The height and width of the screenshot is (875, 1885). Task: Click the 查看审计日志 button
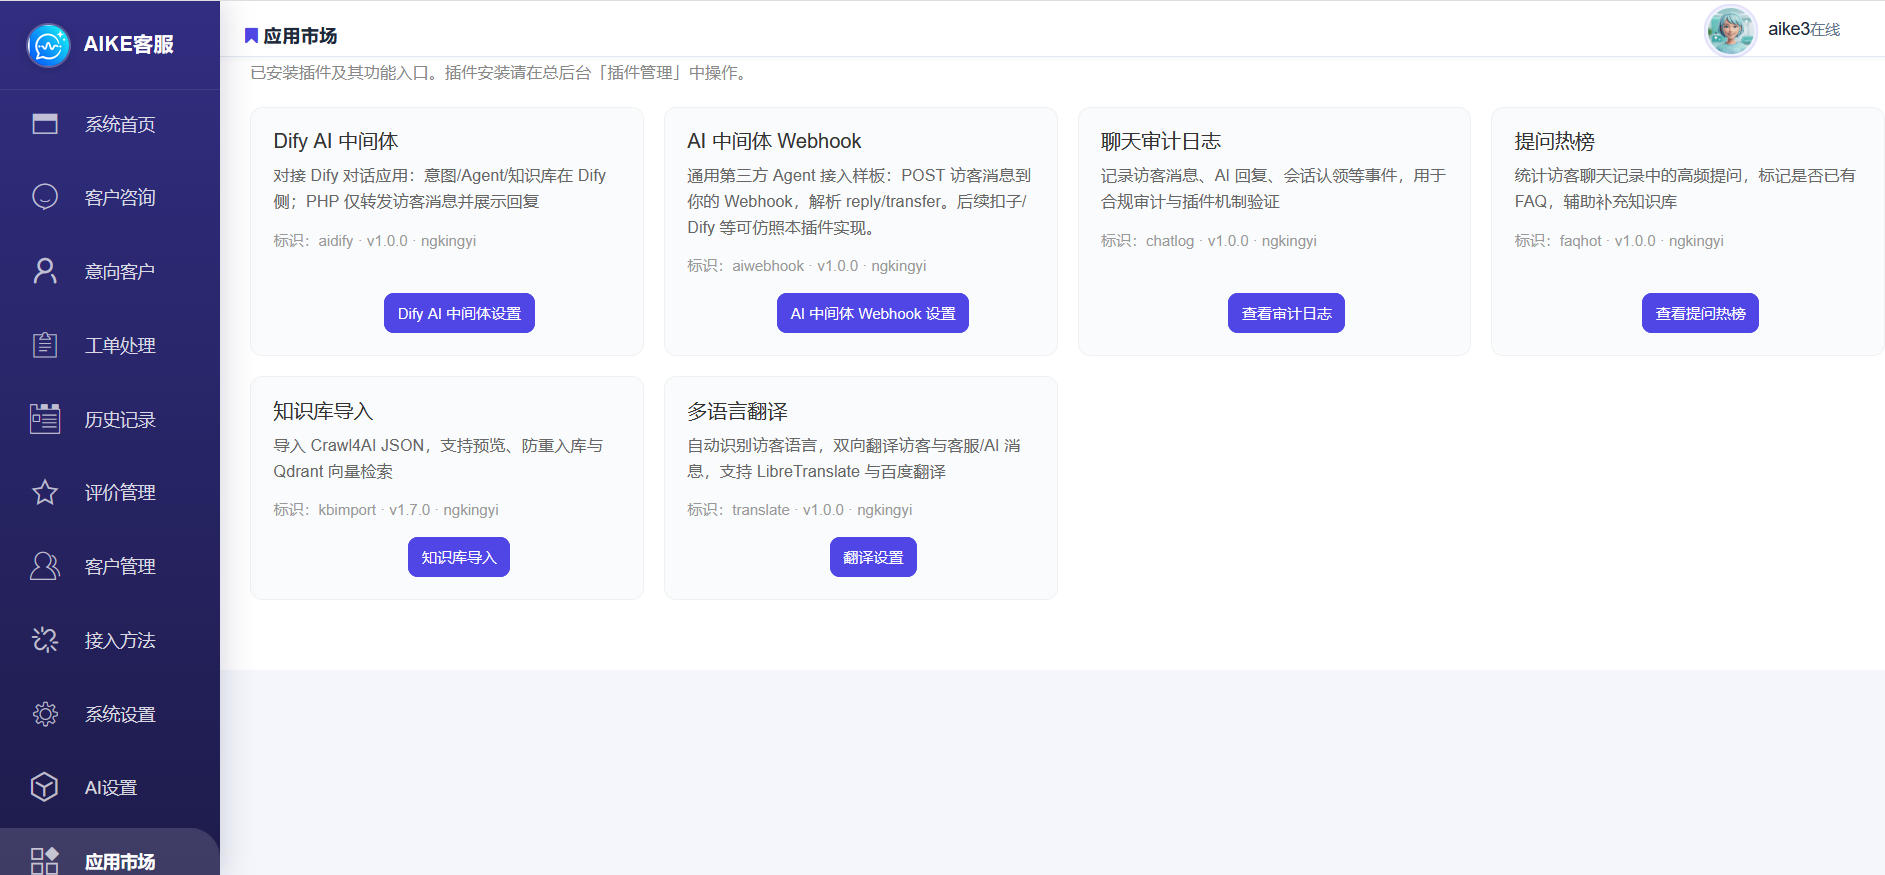[x=1286, y=313]
